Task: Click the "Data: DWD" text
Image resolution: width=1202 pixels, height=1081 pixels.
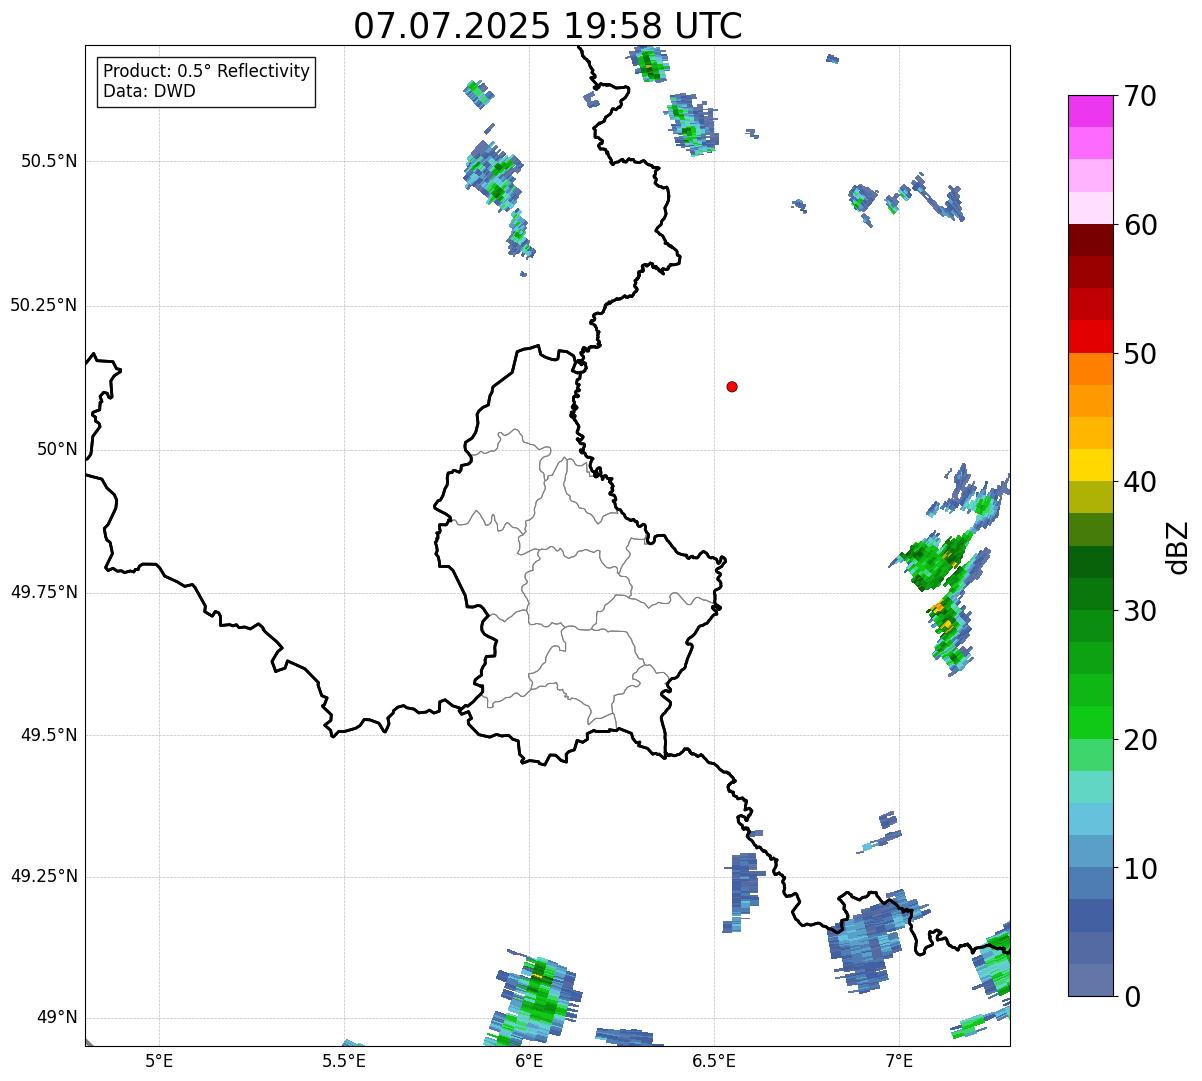Action: tap(150, 91)
